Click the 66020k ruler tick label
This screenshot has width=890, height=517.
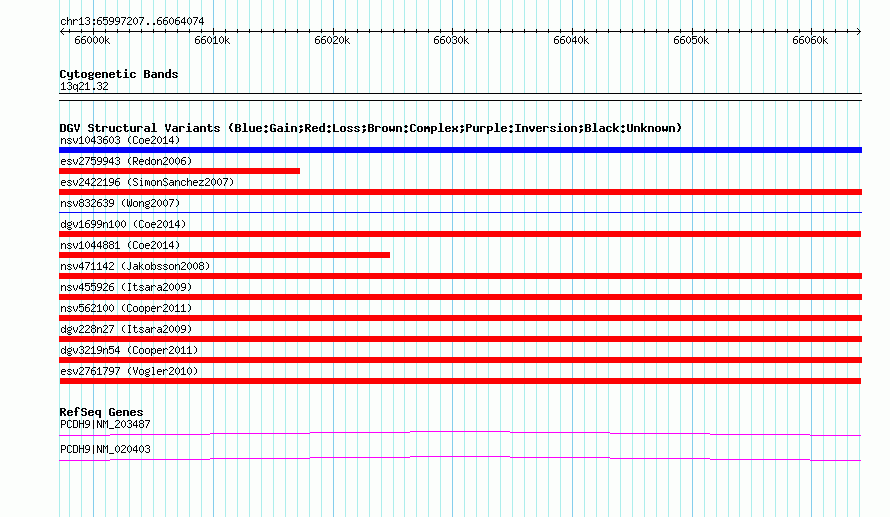click(331, 41)
